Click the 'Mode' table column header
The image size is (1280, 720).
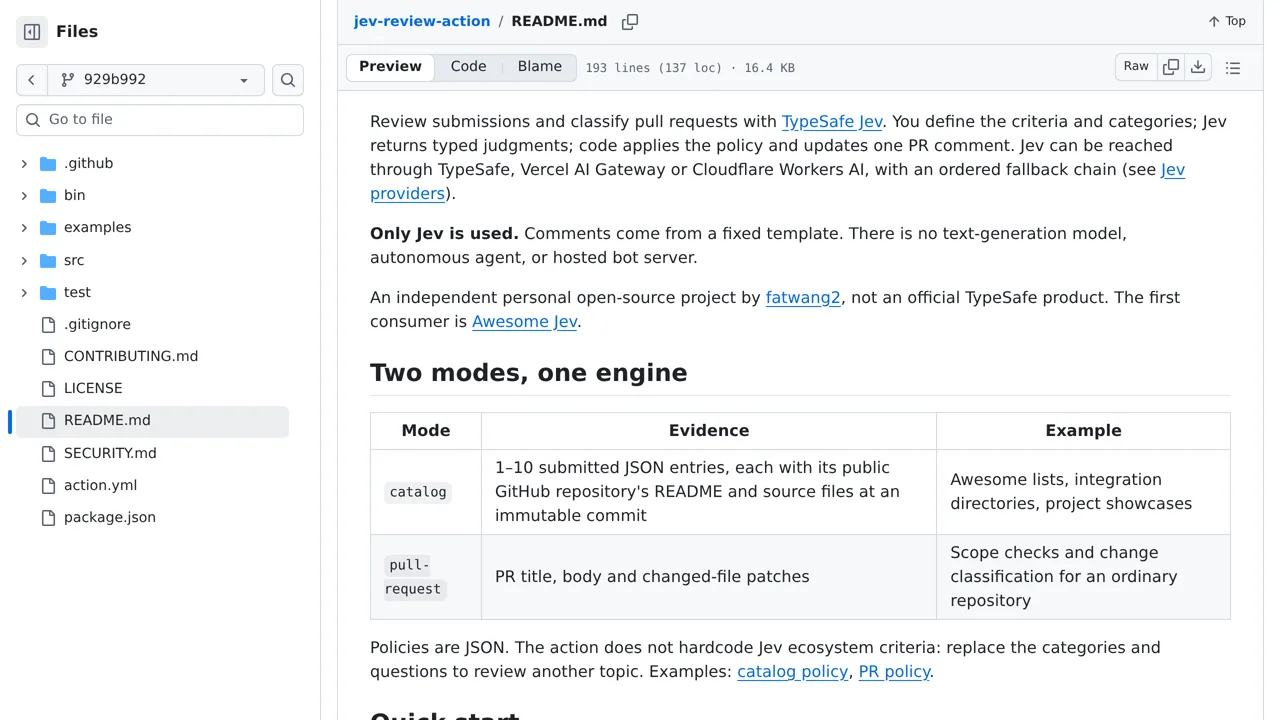point(426,431)
